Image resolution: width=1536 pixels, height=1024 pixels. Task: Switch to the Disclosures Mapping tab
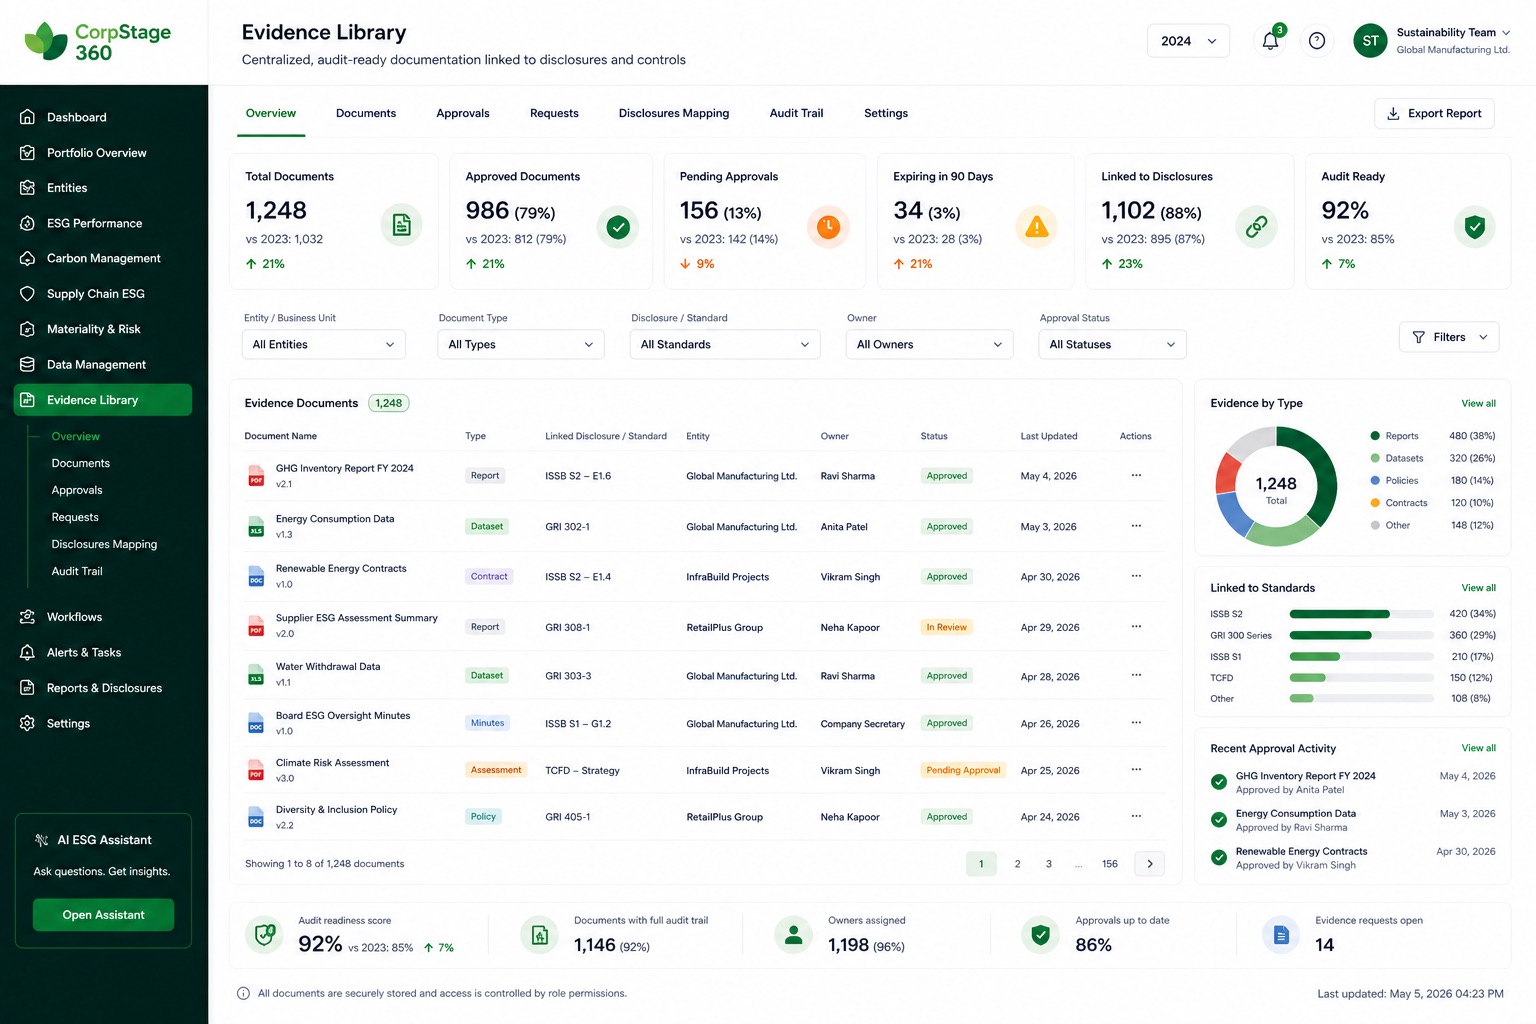point(674,113)
